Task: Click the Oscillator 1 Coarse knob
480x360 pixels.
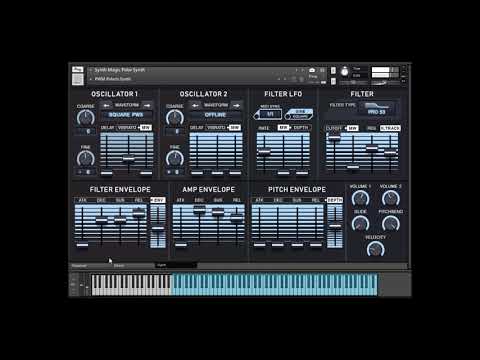Action: click(x=86, y=118)
